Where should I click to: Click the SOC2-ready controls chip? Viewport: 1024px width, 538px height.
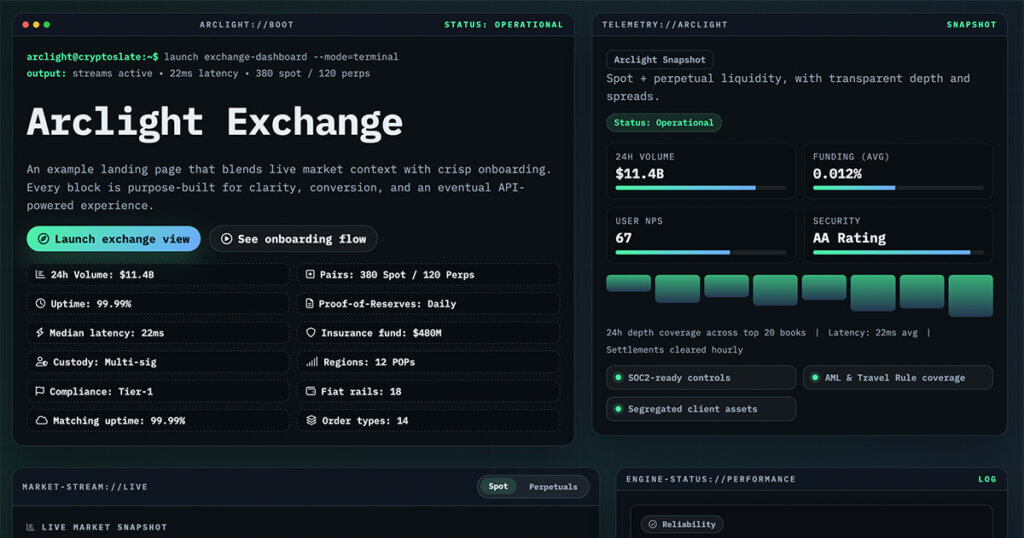[701, 377]
